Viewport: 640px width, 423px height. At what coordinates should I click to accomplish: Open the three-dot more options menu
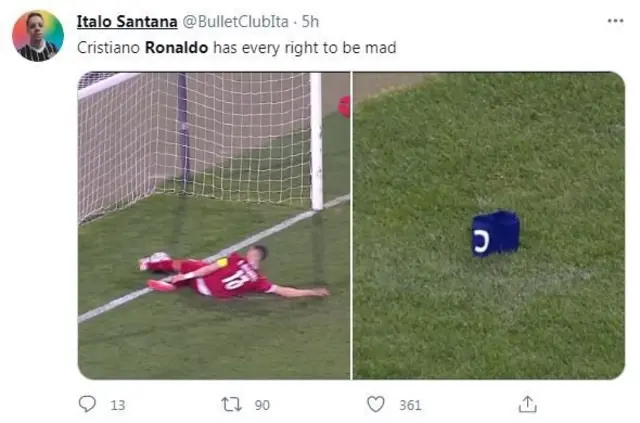pos(615,21)
